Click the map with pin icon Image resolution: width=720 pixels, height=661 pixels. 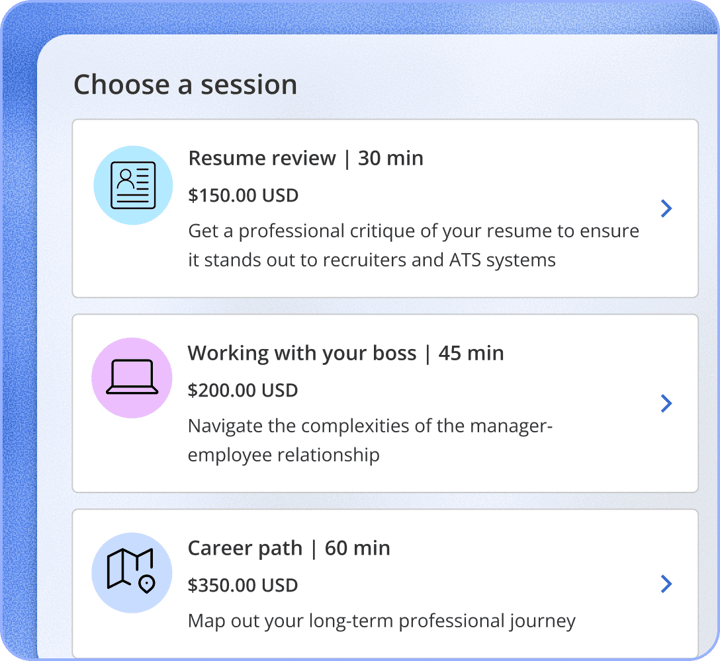coord(131,571)
